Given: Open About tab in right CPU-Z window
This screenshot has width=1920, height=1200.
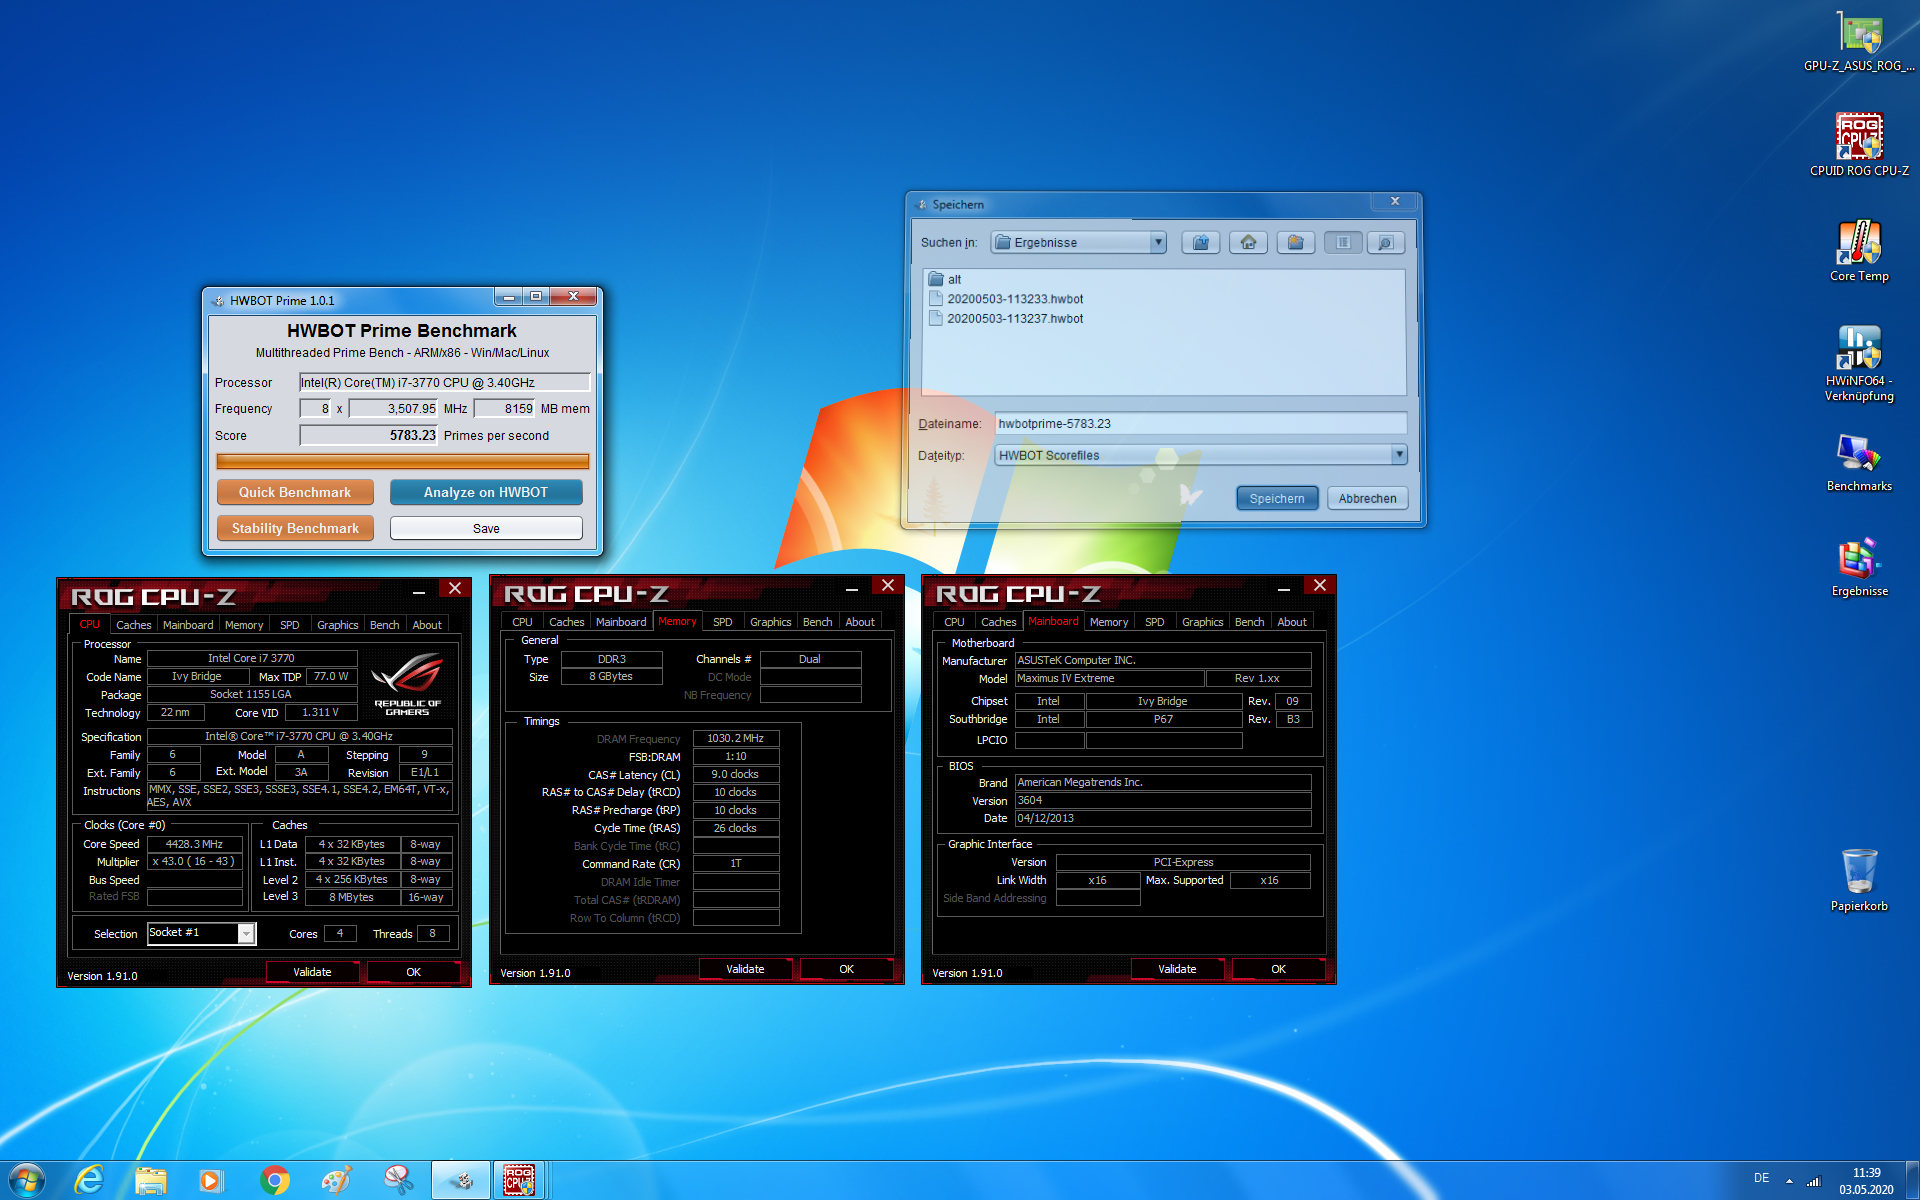Looking at the screenshot, I should 1292,622.
